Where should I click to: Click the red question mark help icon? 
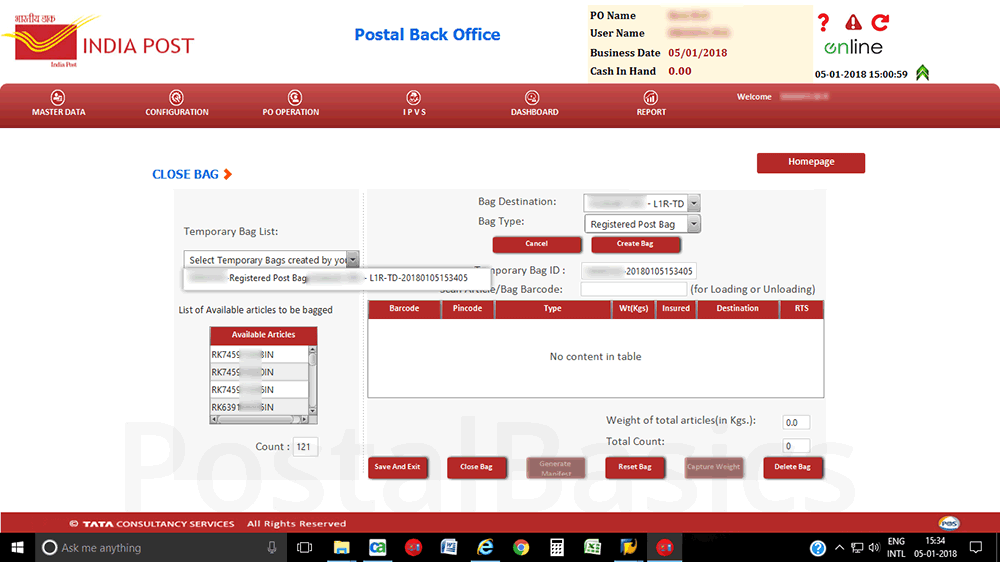(x=824, y=22)
